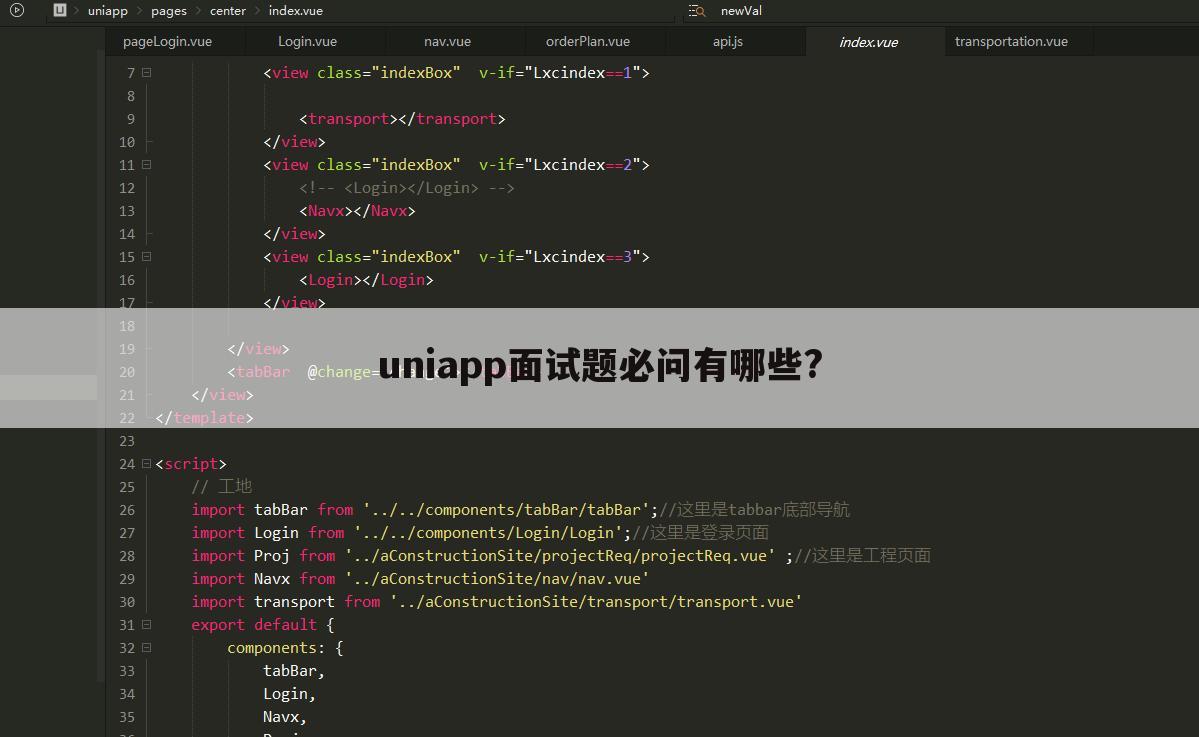Screen dimensions: 1199x737
Task: Collapse the export default block on line 31
Action: [144, 624]
